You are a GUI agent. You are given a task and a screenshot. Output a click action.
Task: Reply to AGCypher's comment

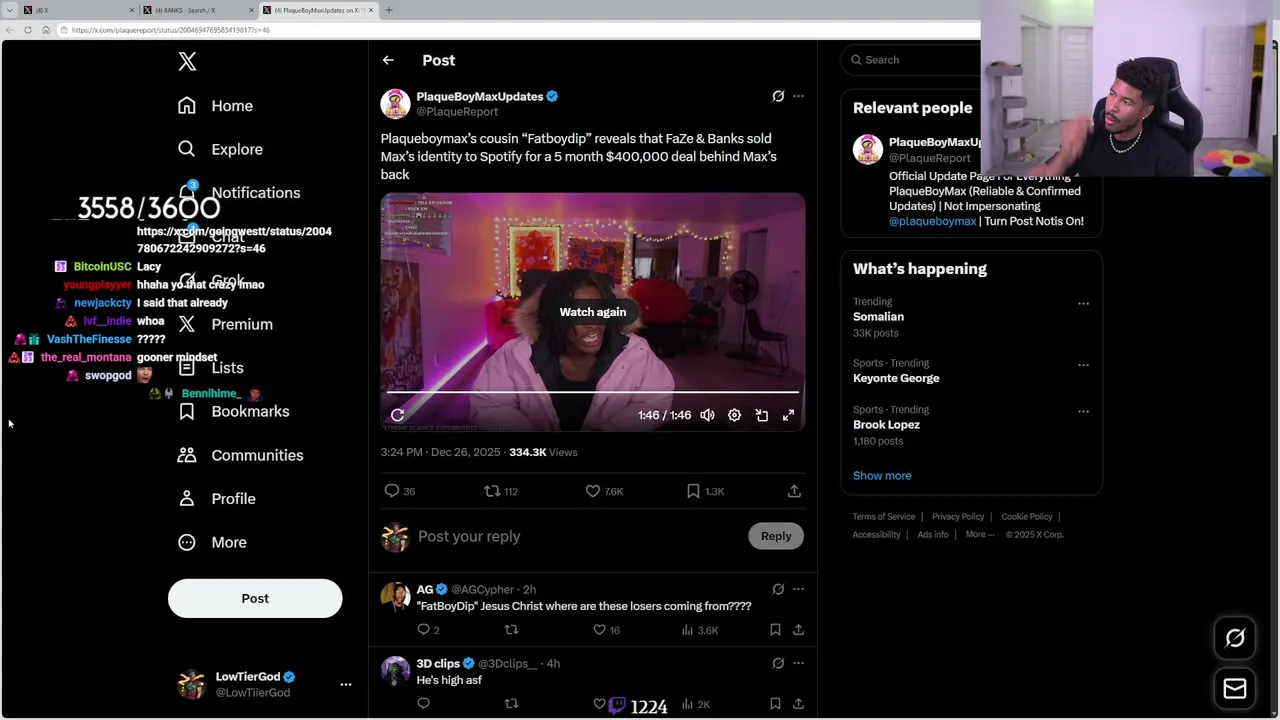(x=428, y=630)
